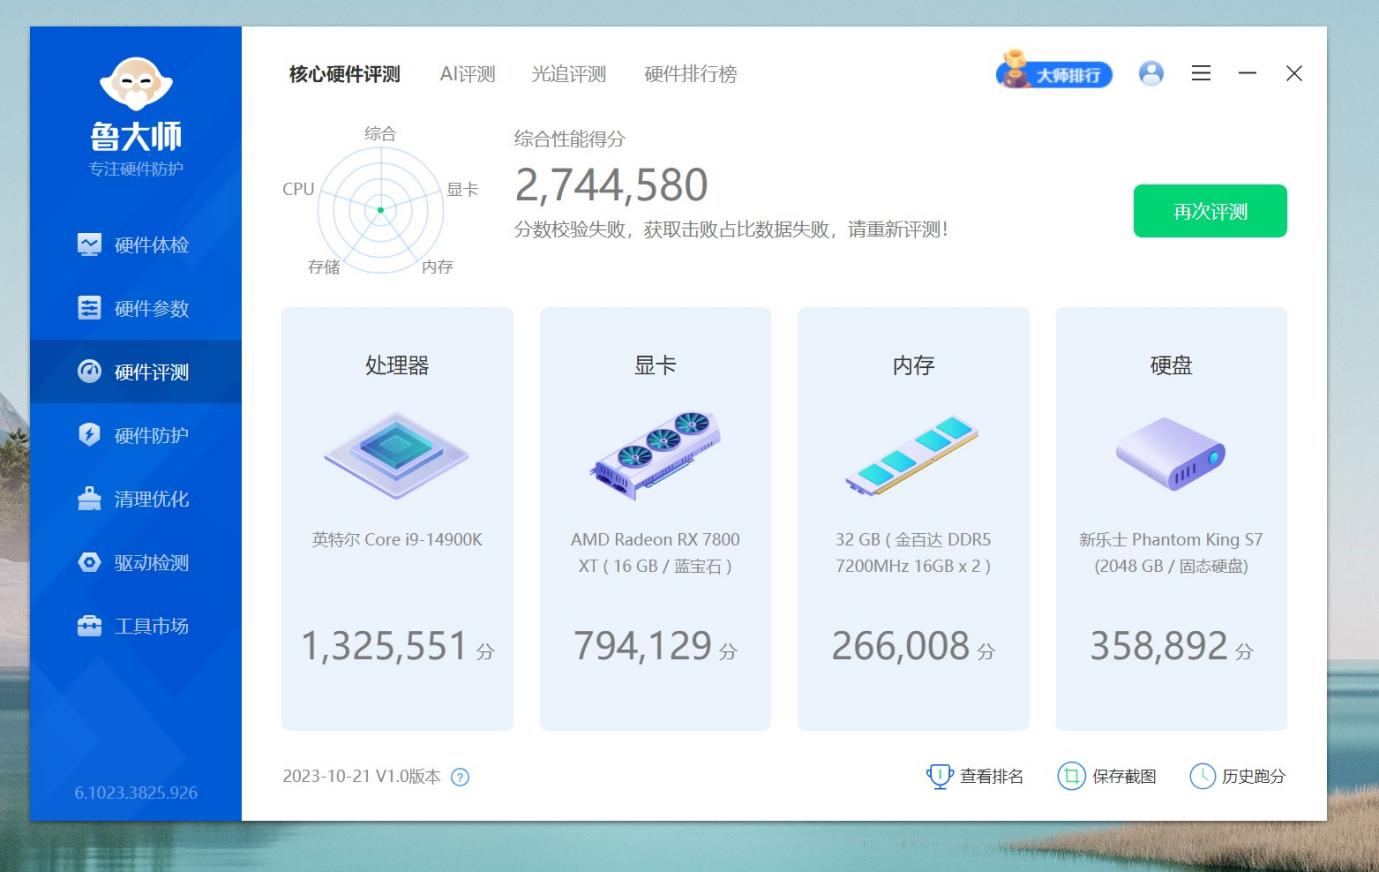
Task: Click the CPU label on radar chart
Action: pos(298,189)
